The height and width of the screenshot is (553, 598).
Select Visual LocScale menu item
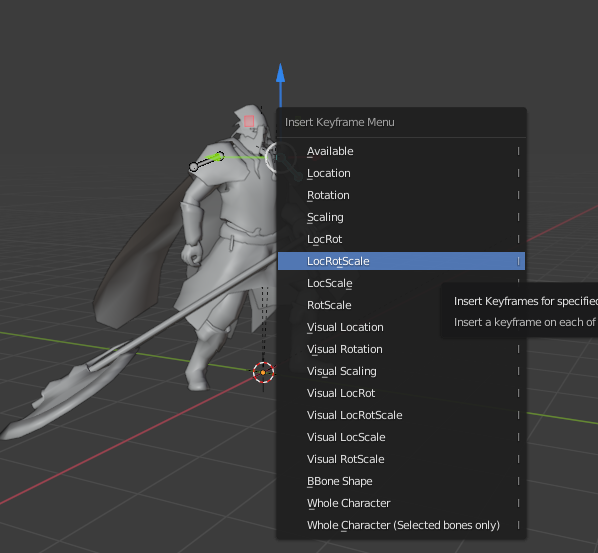(401, 437)
